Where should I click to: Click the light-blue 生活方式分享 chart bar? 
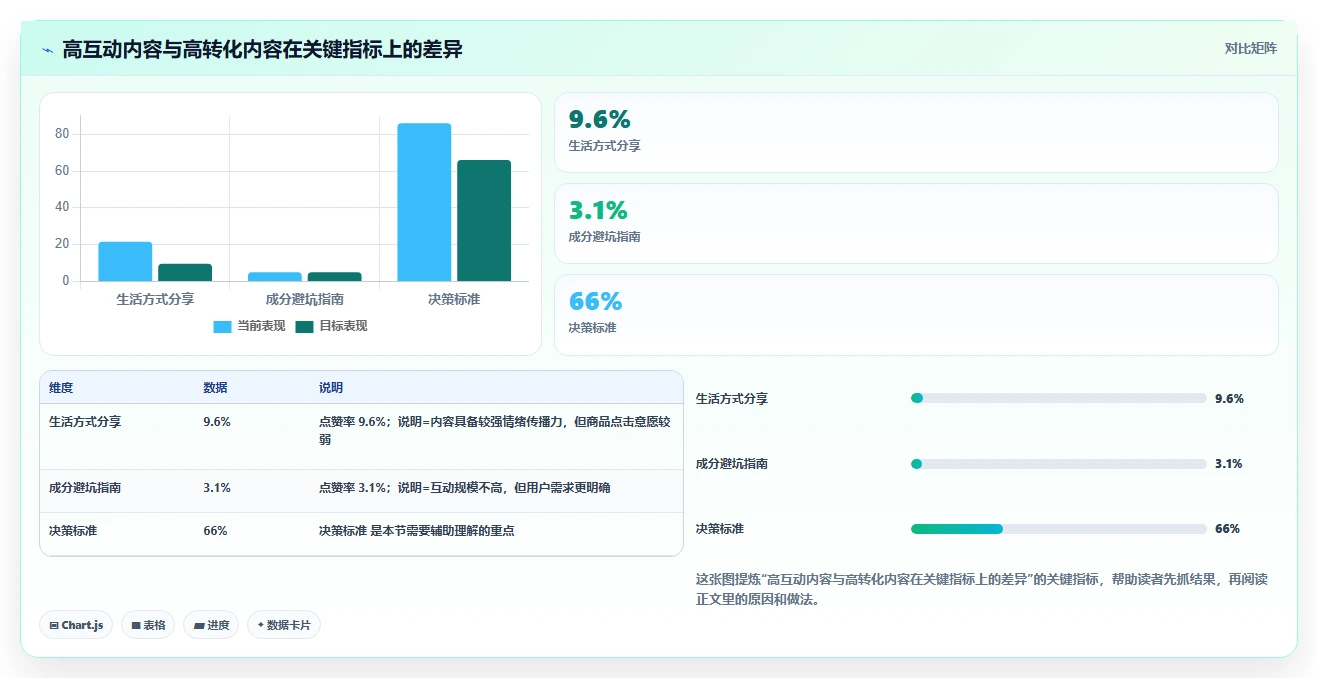pos(125,262)
